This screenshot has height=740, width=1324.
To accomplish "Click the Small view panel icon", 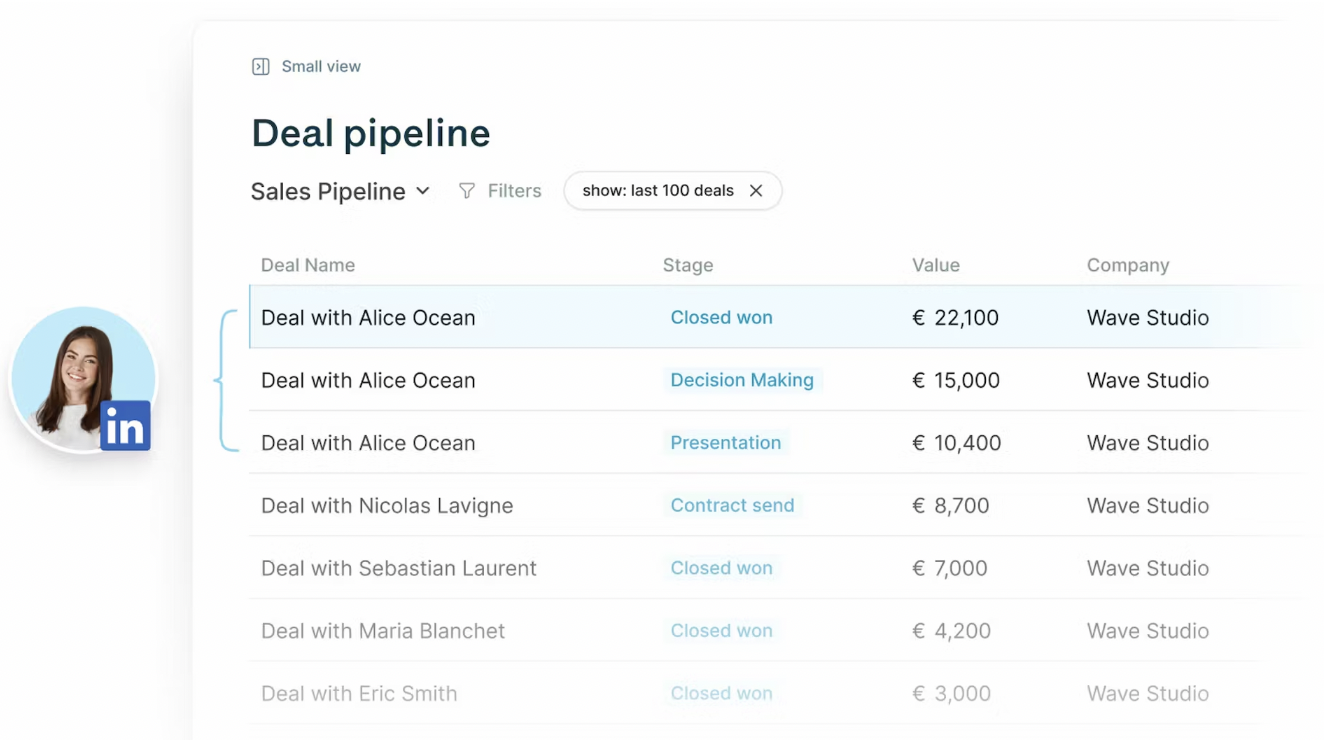I will 260,67.
